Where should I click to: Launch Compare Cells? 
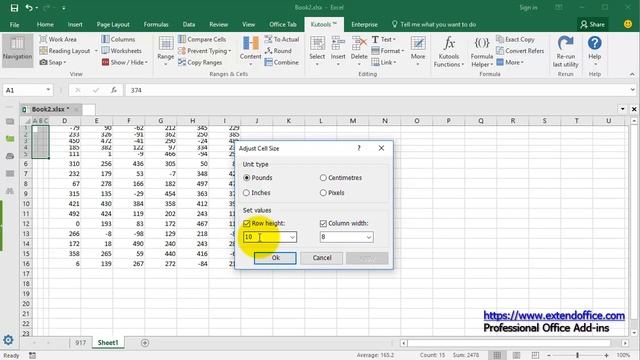tap(202, 39)
